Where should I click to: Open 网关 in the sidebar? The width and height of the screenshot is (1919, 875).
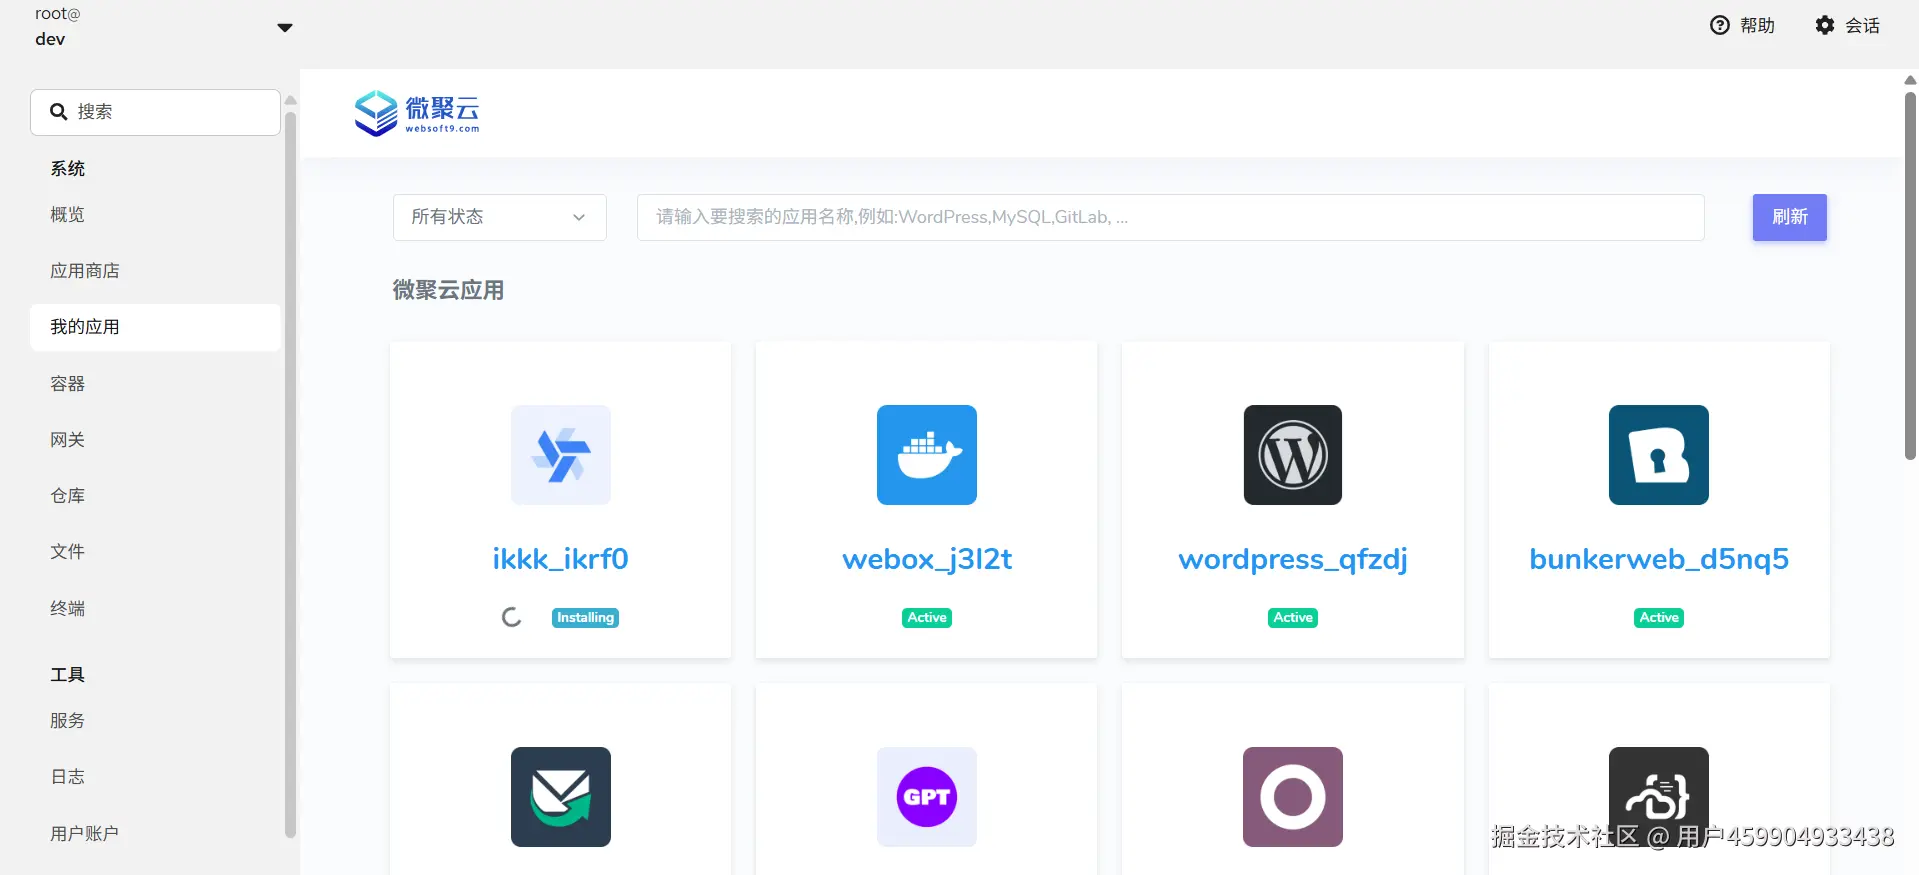coord(155,440)
